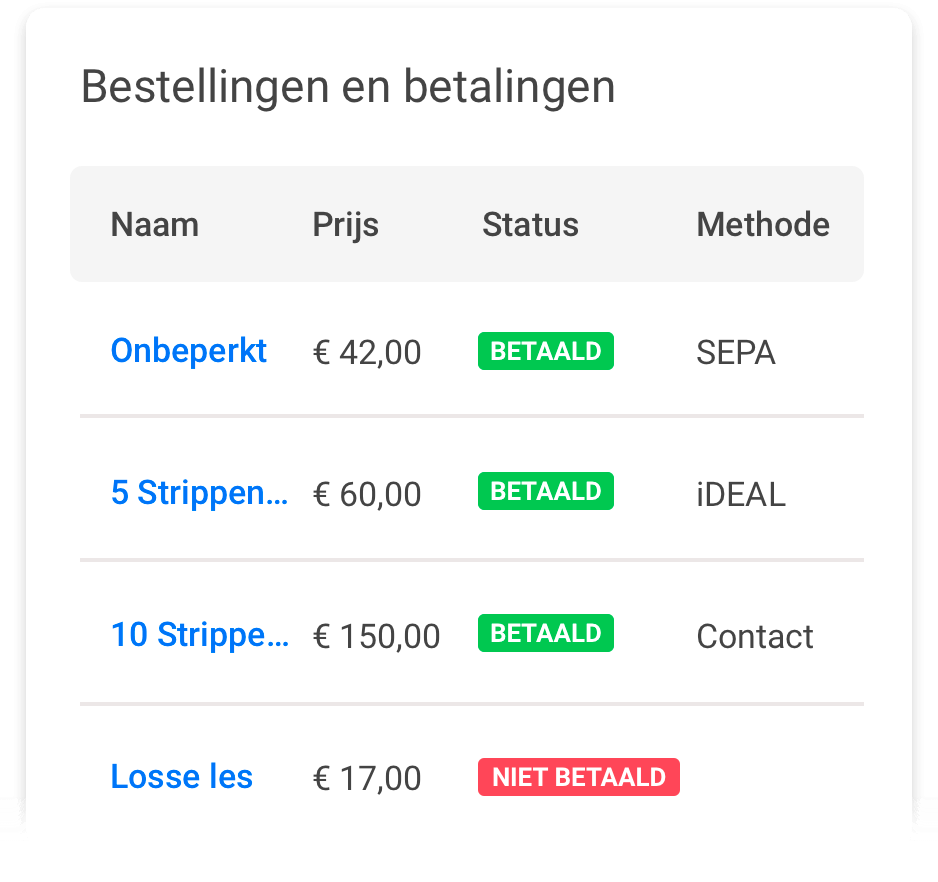Click the red NIET BETAALD badge
Screen dimensions: 938x882
(x=579, y=777)
